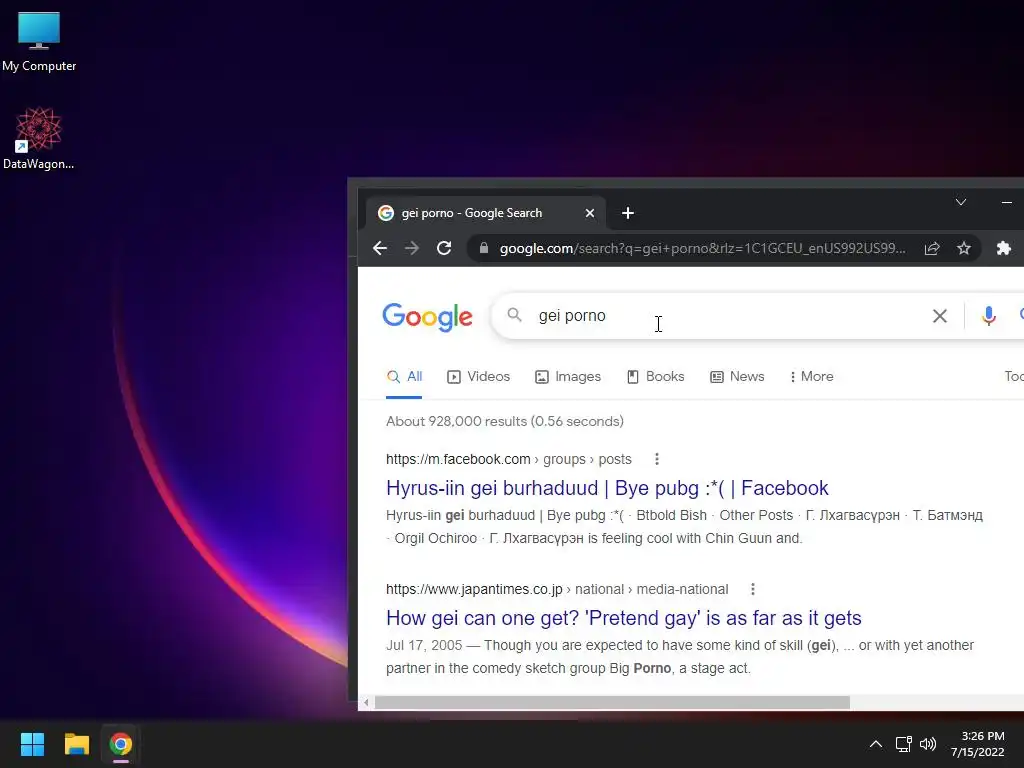Open the clock showing 3:26 PM
Image resolution: width=1024 pixels, height=768 pixels.
click(x=978, y=744)
